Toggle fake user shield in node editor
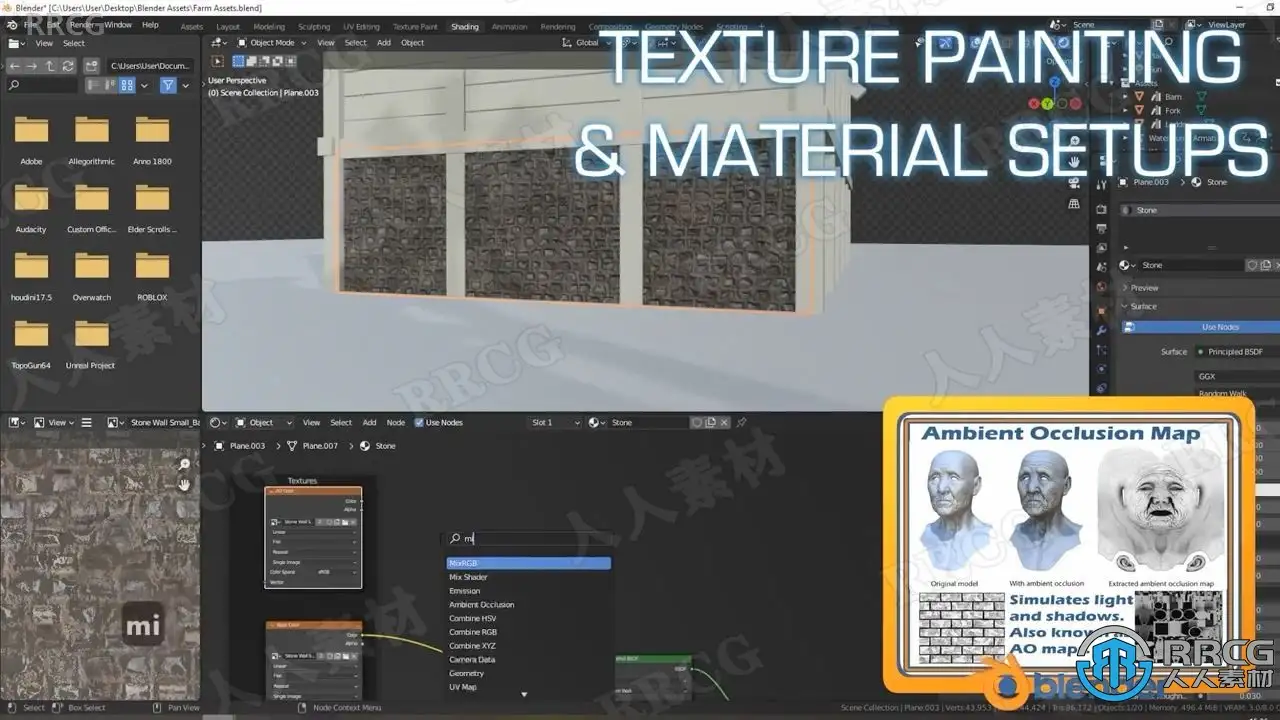Viewport: 1280px width, 720px height. 697,423
